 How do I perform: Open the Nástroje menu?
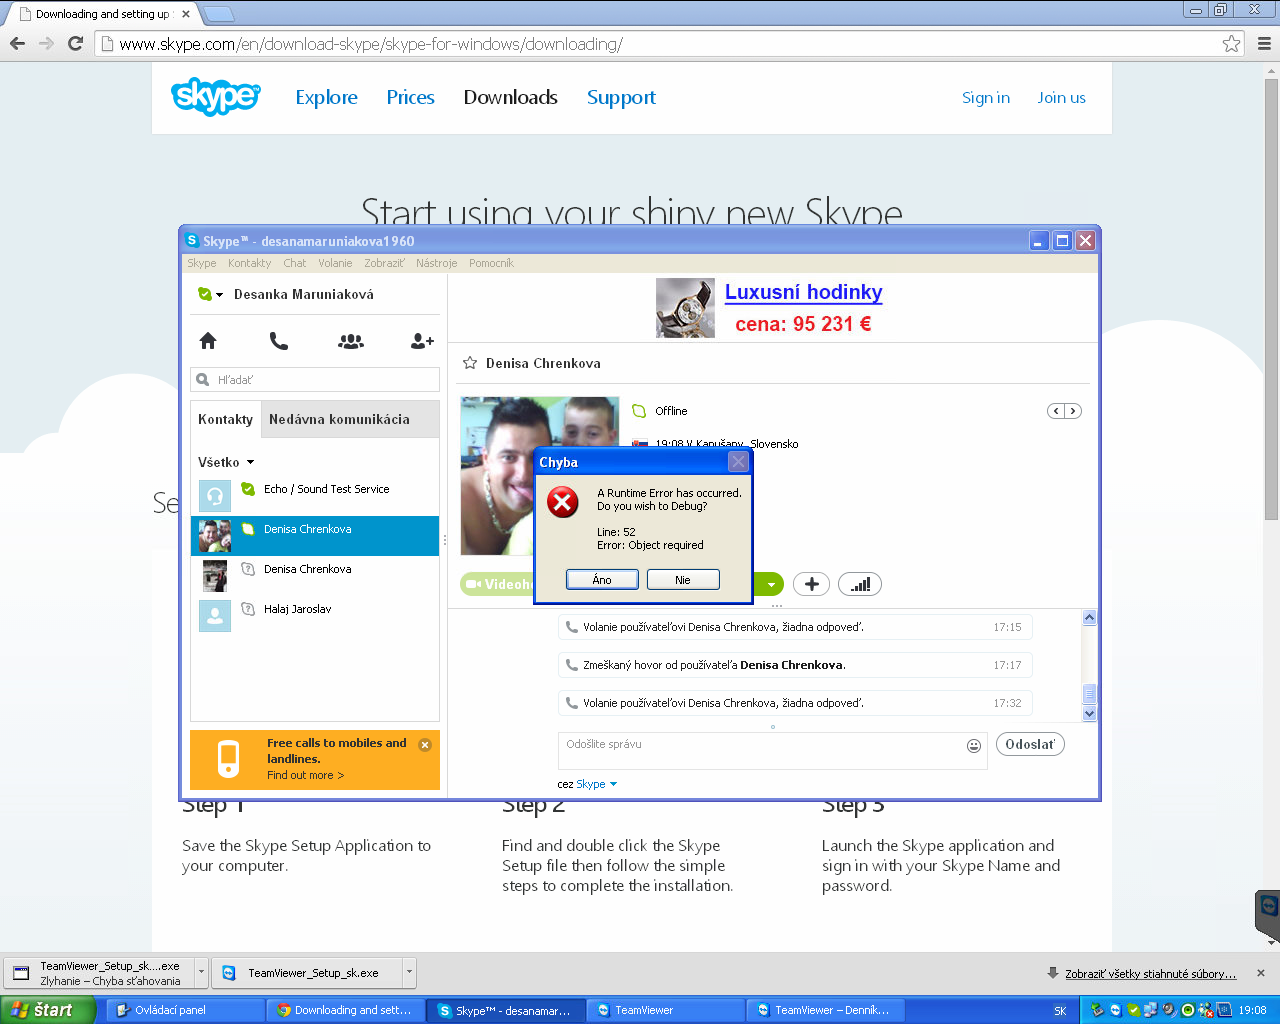(436, 263)
